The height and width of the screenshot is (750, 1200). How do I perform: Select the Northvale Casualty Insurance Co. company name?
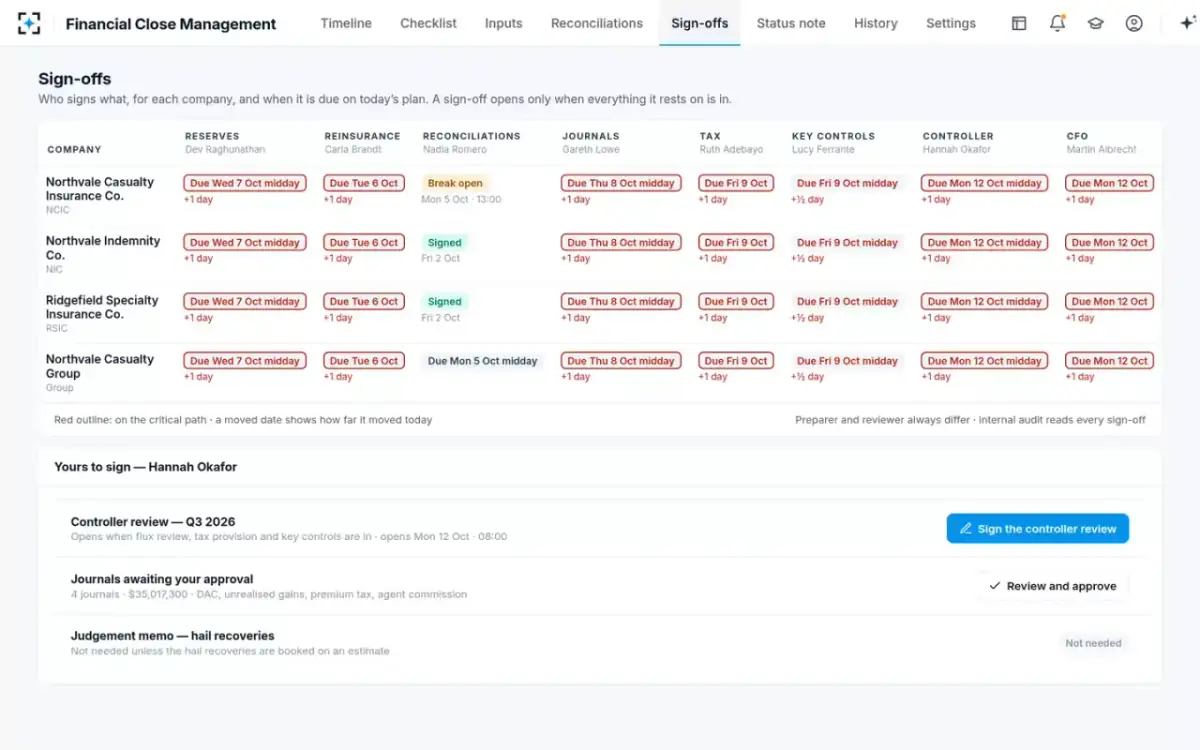click(x=100, y=189)
